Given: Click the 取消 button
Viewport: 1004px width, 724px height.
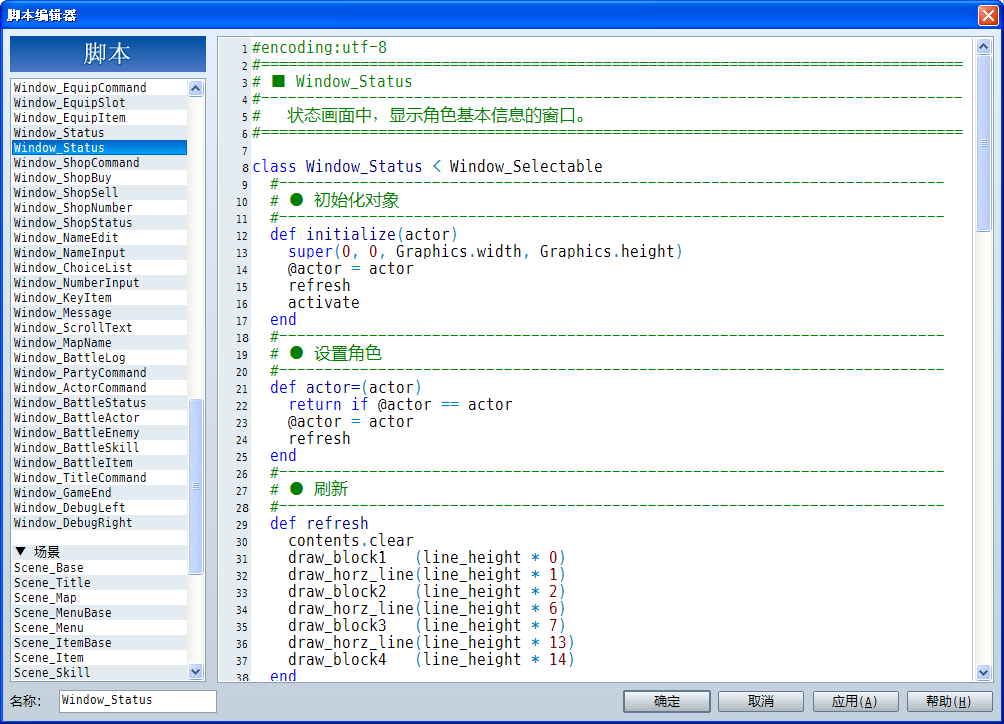Looking at the screenshot, I should 761,701.
